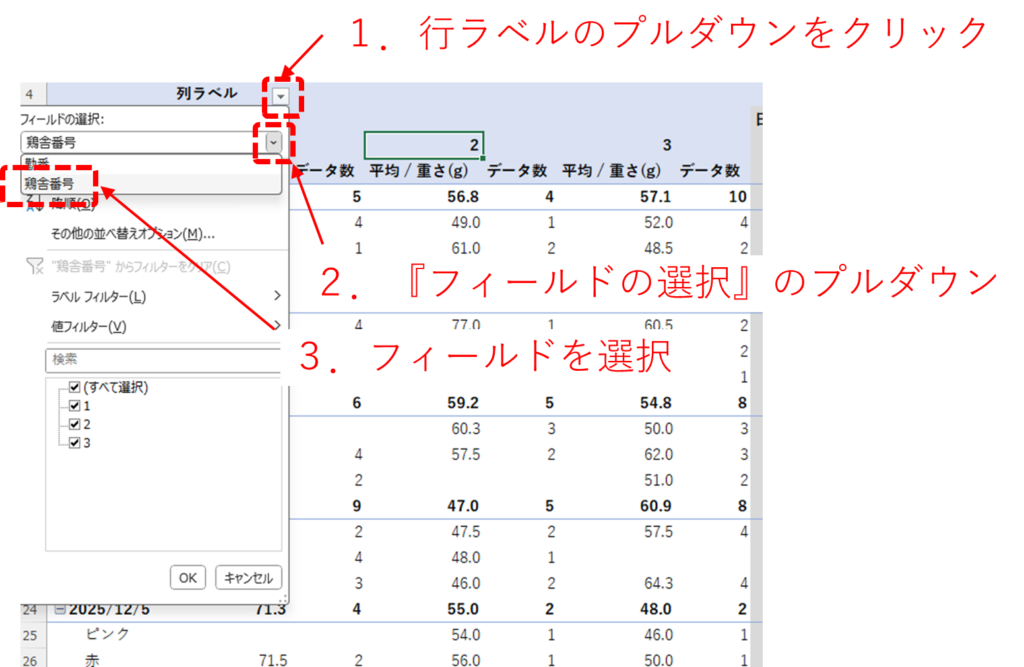Screen dimensions: 1024x667
Task: Select the ピンク row label cell
Action: tap(108, 635)
